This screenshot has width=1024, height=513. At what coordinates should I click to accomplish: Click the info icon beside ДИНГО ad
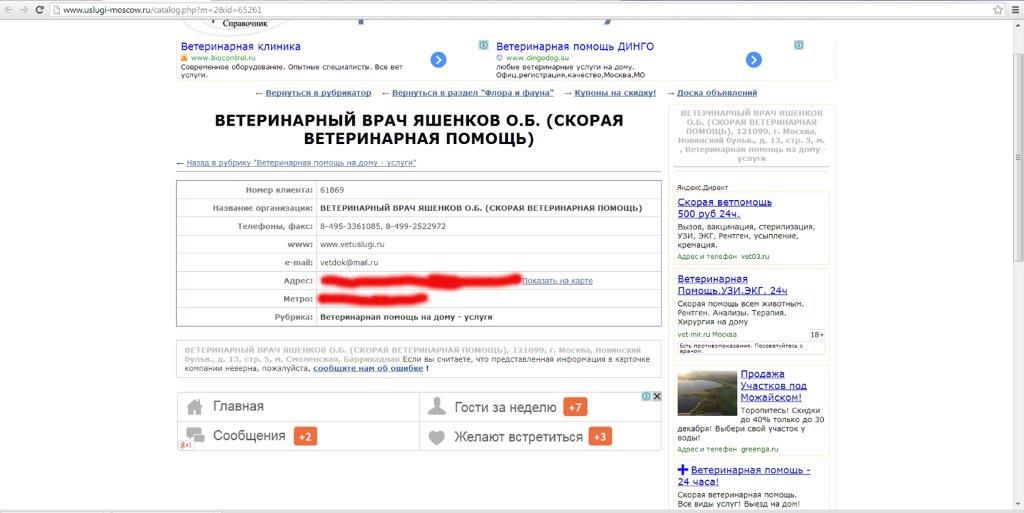tap(798, 45)
